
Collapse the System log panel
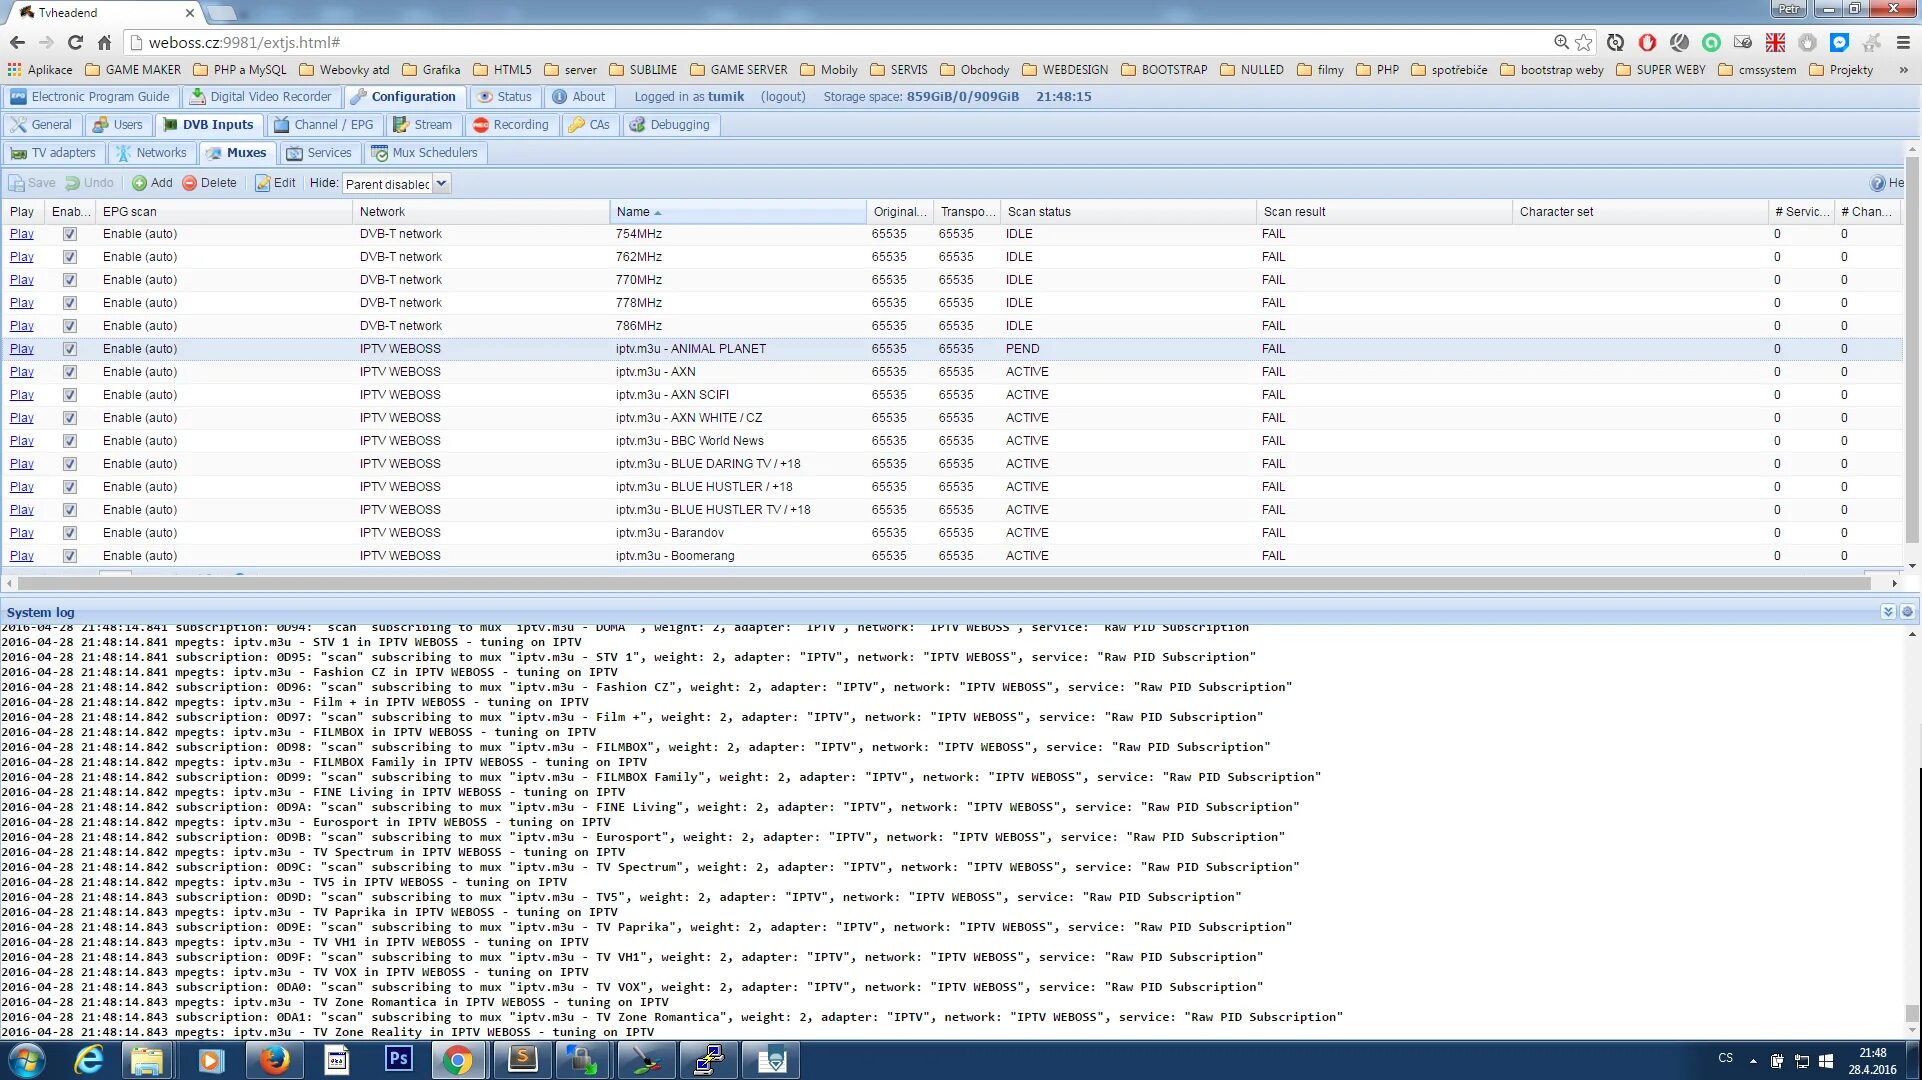tap(1887, 612)
